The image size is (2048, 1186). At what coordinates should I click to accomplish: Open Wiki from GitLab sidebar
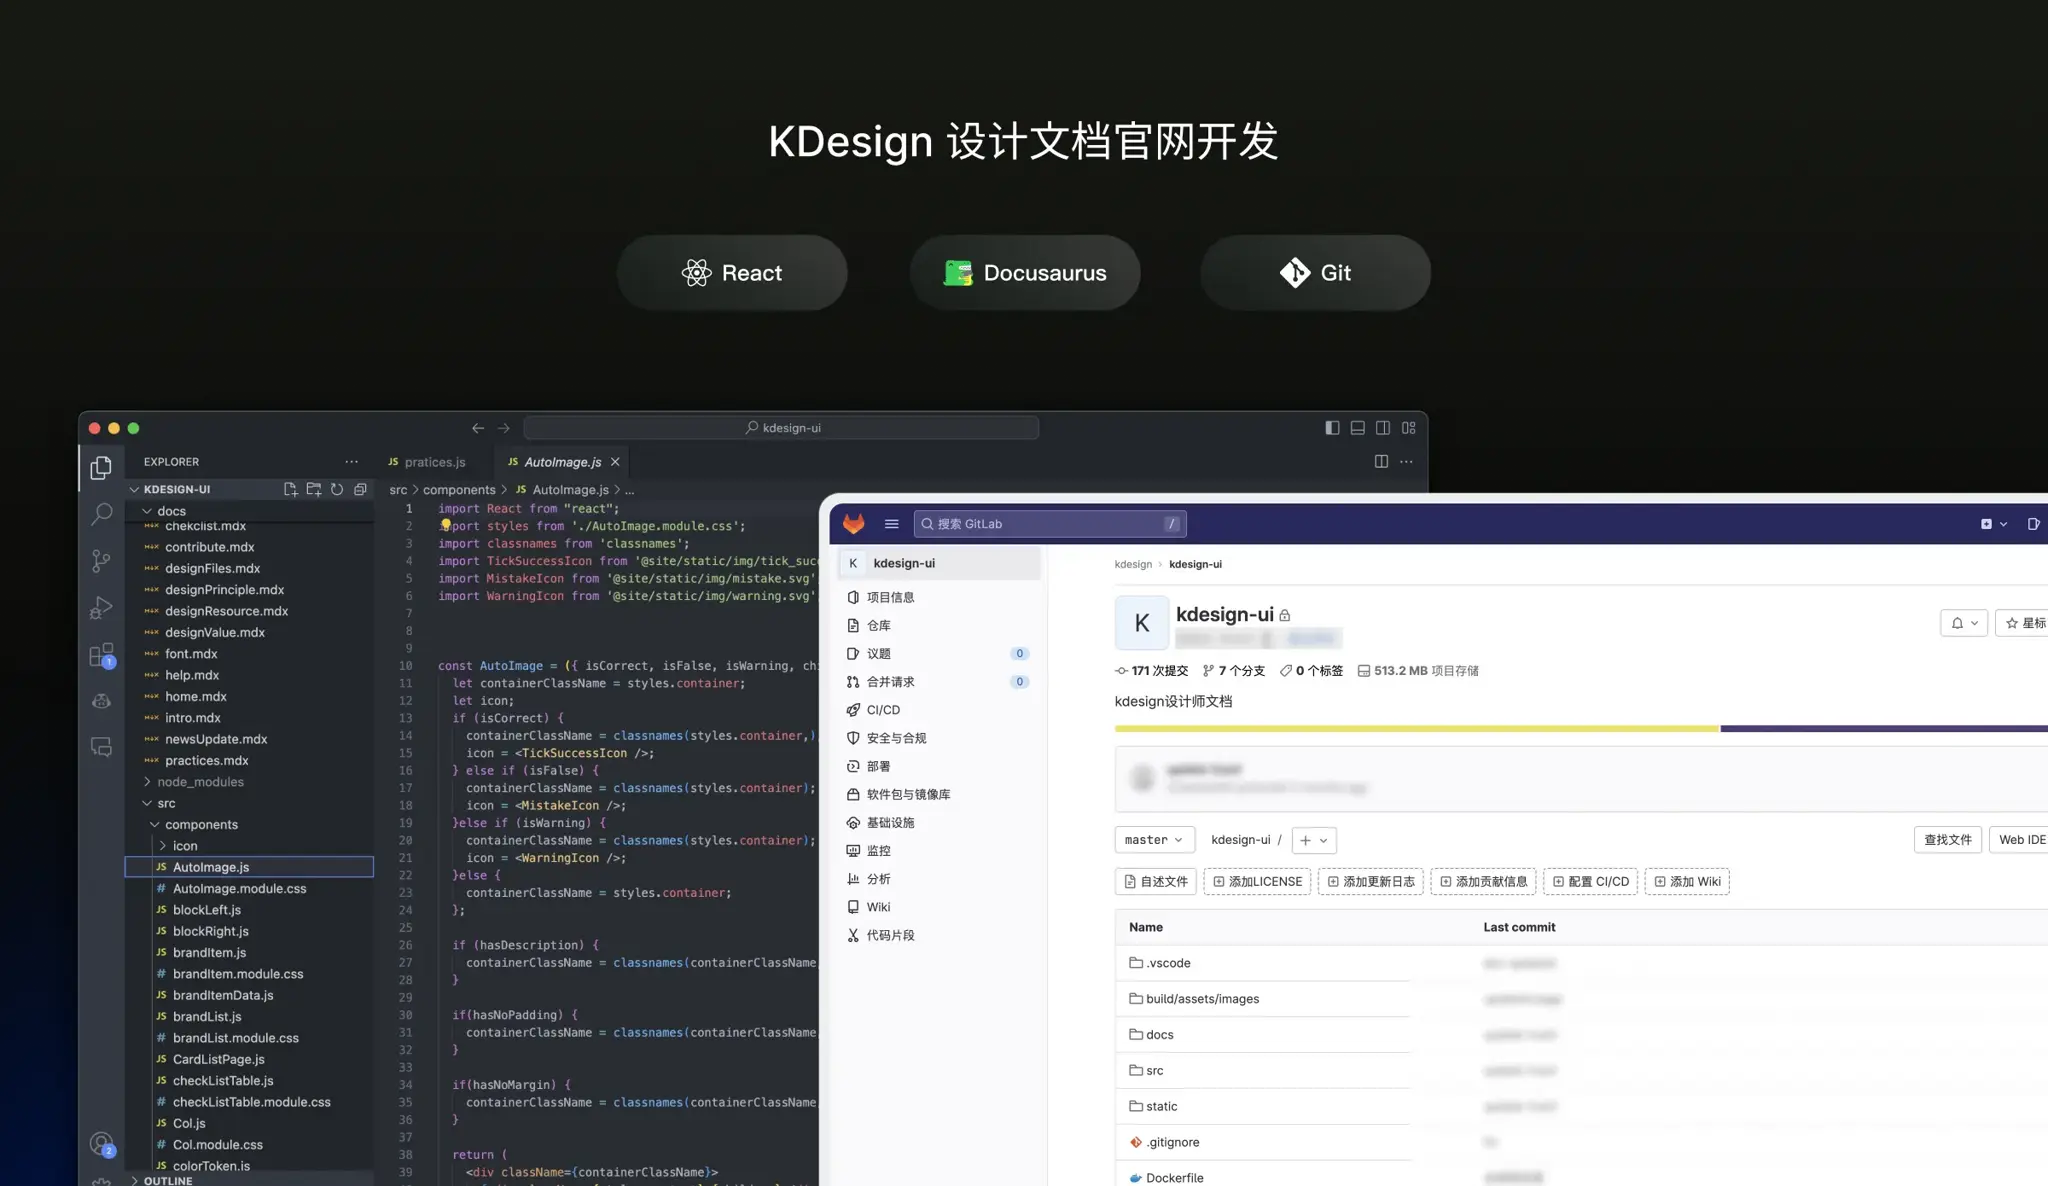click(x=878, y=906)
